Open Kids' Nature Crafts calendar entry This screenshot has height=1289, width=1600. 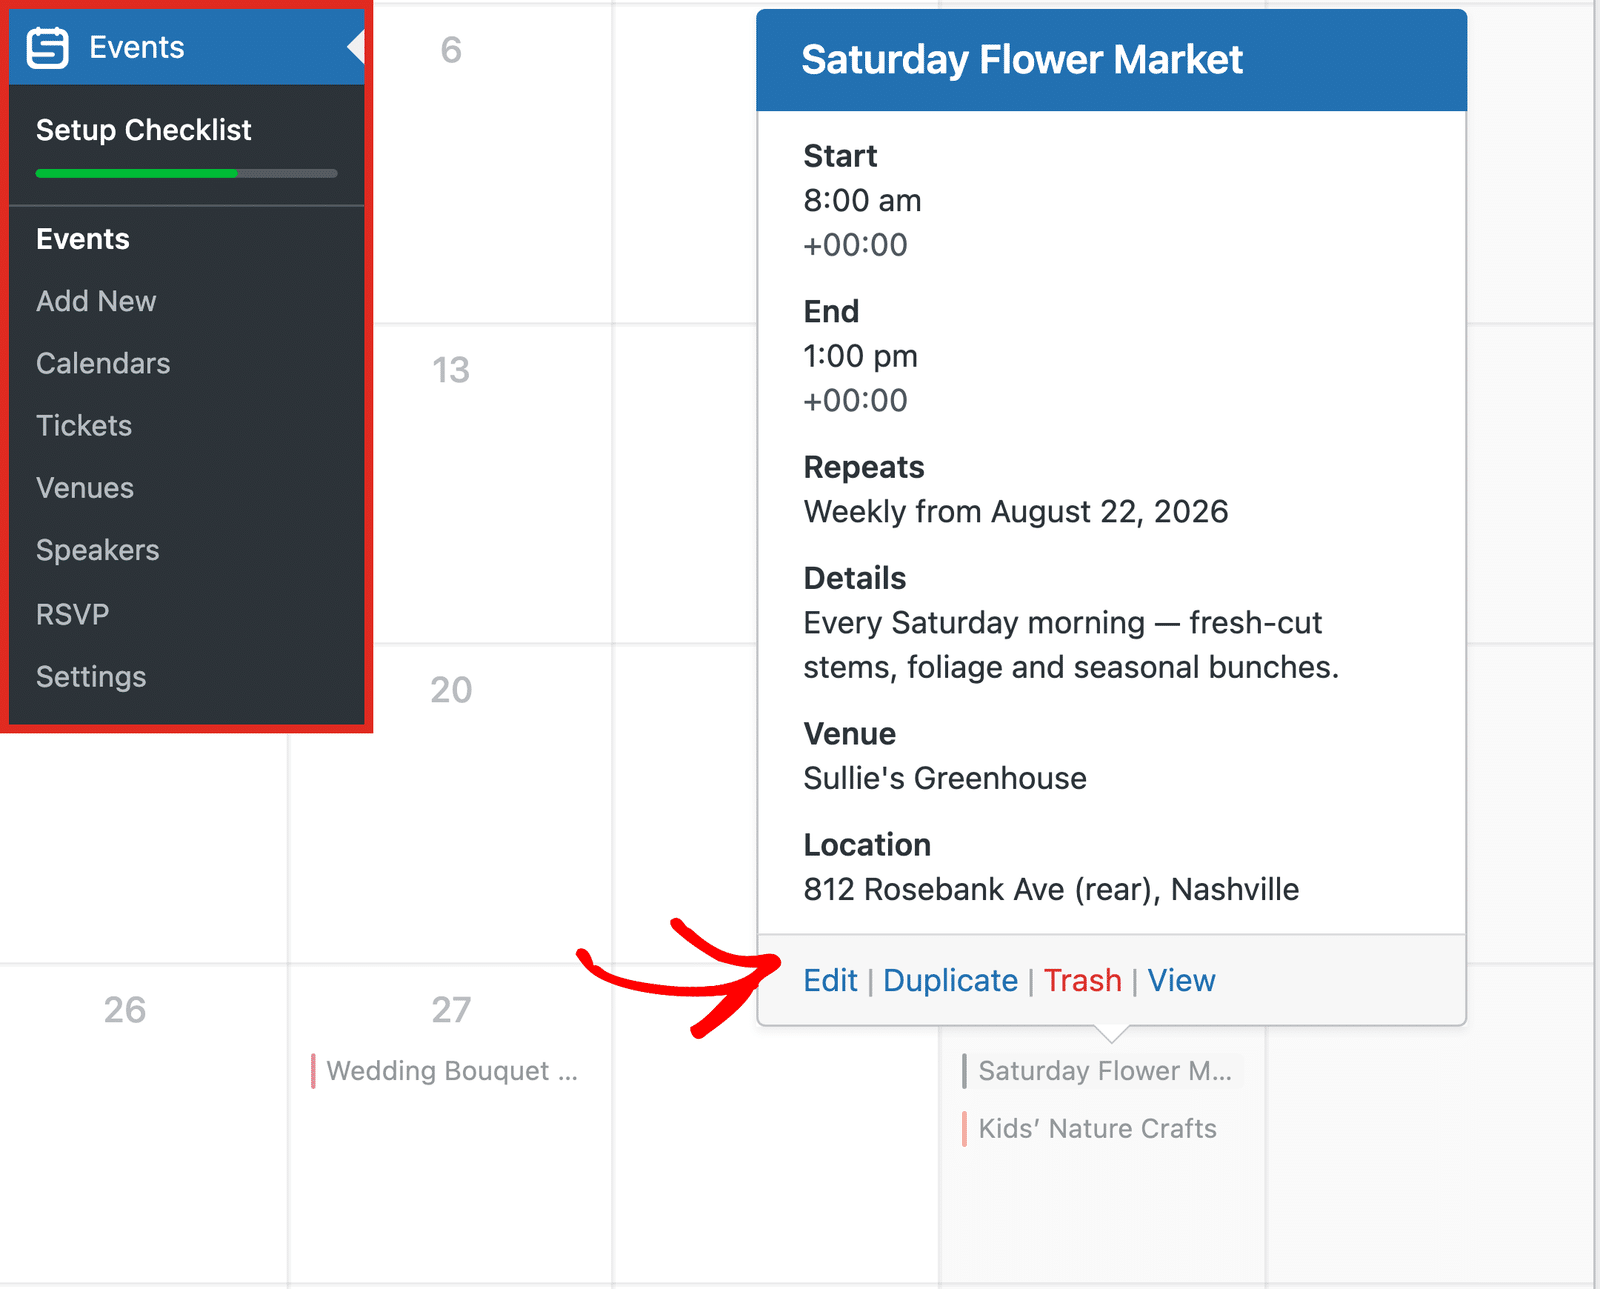click(1092, 1129)
